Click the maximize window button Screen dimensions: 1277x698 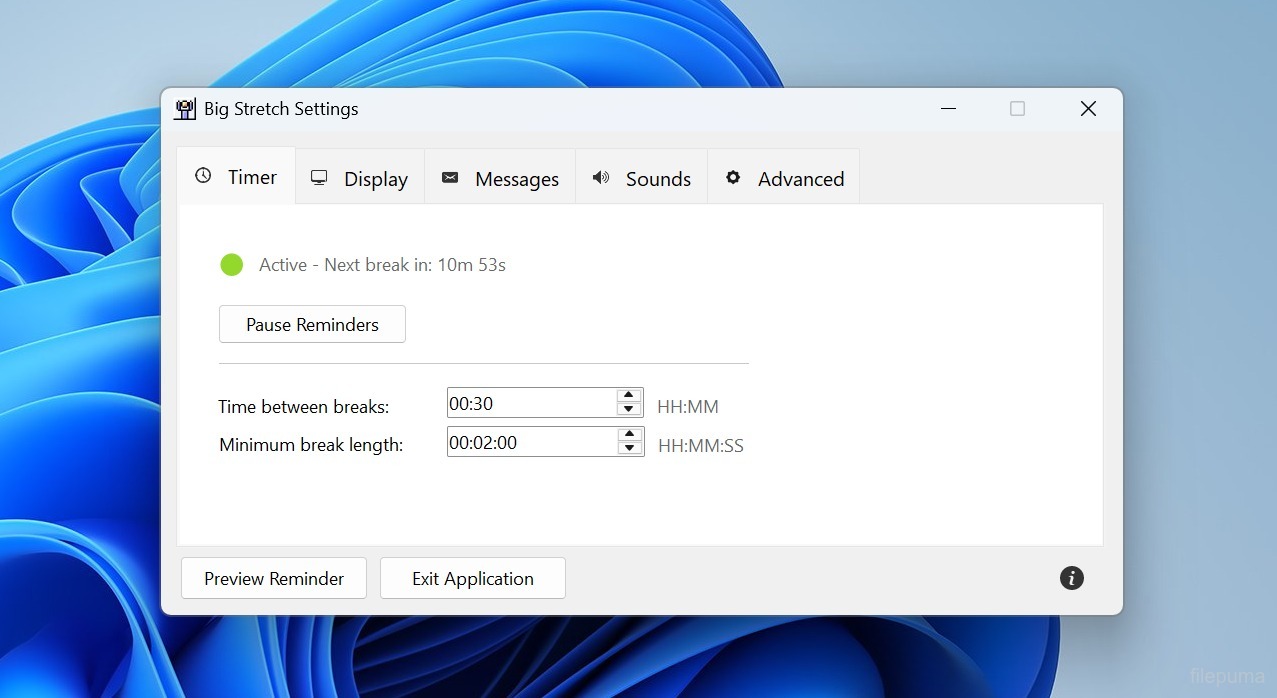click(1017, 109)
